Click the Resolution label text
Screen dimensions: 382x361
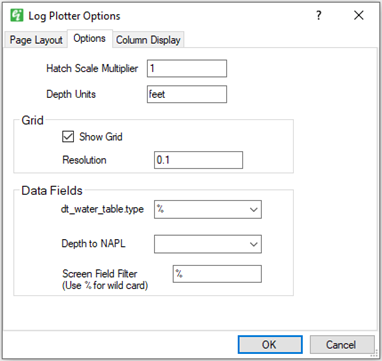coord(84,160)
